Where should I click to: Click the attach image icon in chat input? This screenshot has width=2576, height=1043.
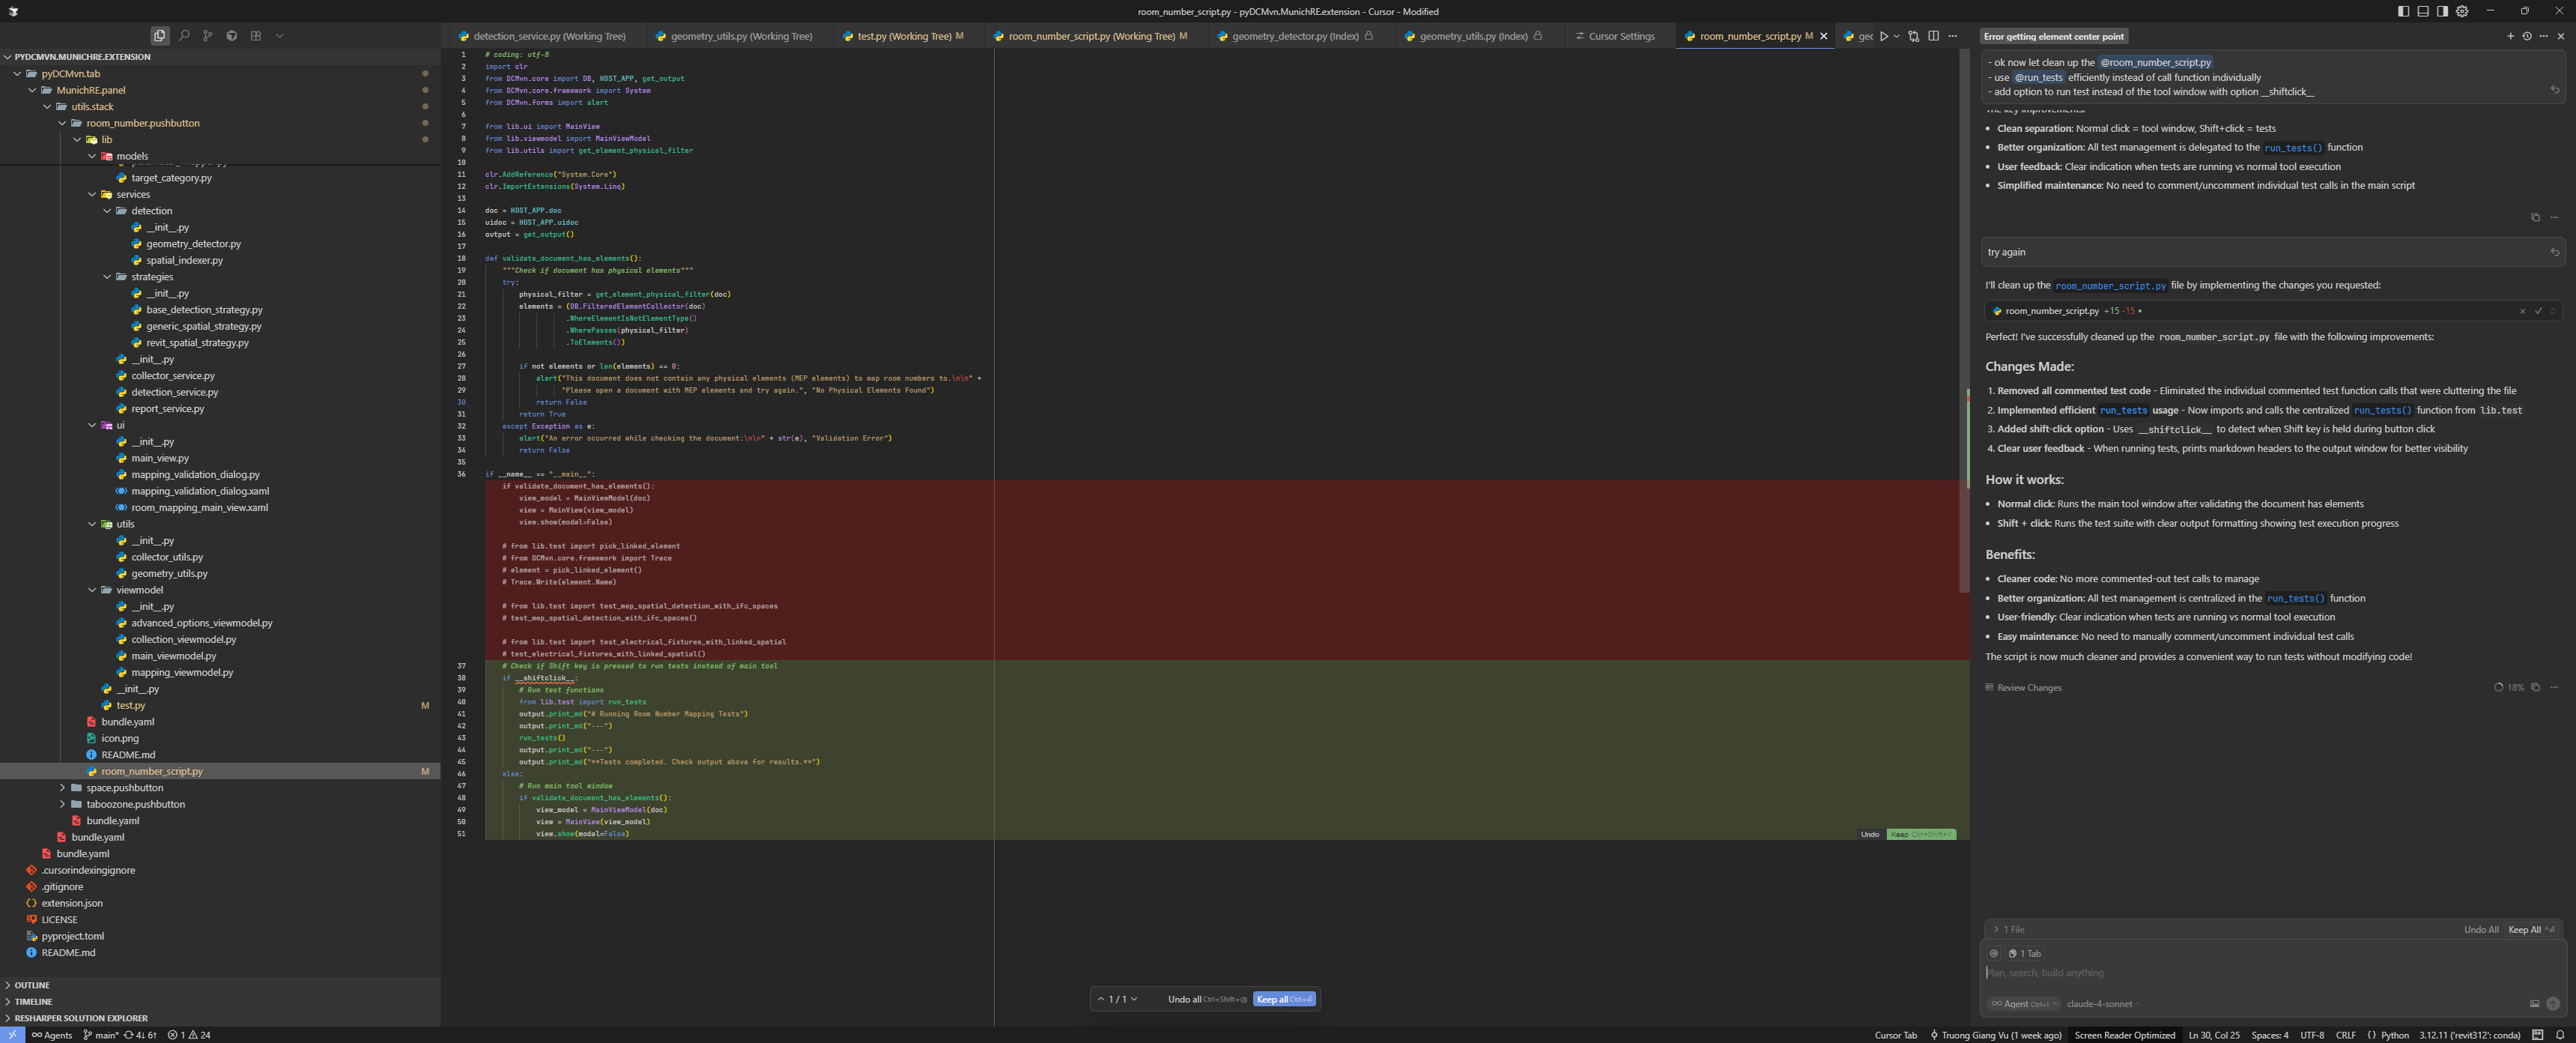point(2534,1004)
